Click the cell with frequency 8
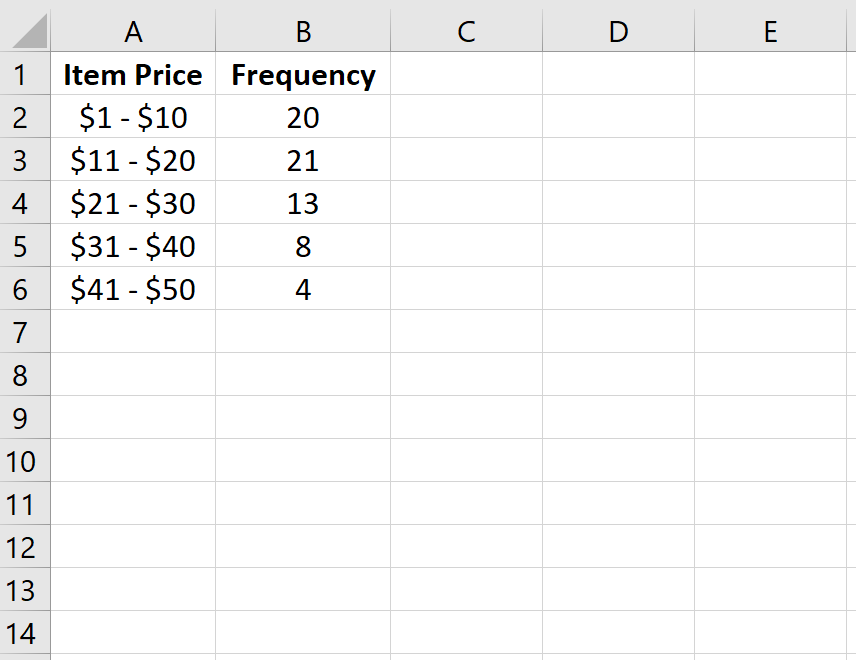856x660 pixels. point(303,247)
